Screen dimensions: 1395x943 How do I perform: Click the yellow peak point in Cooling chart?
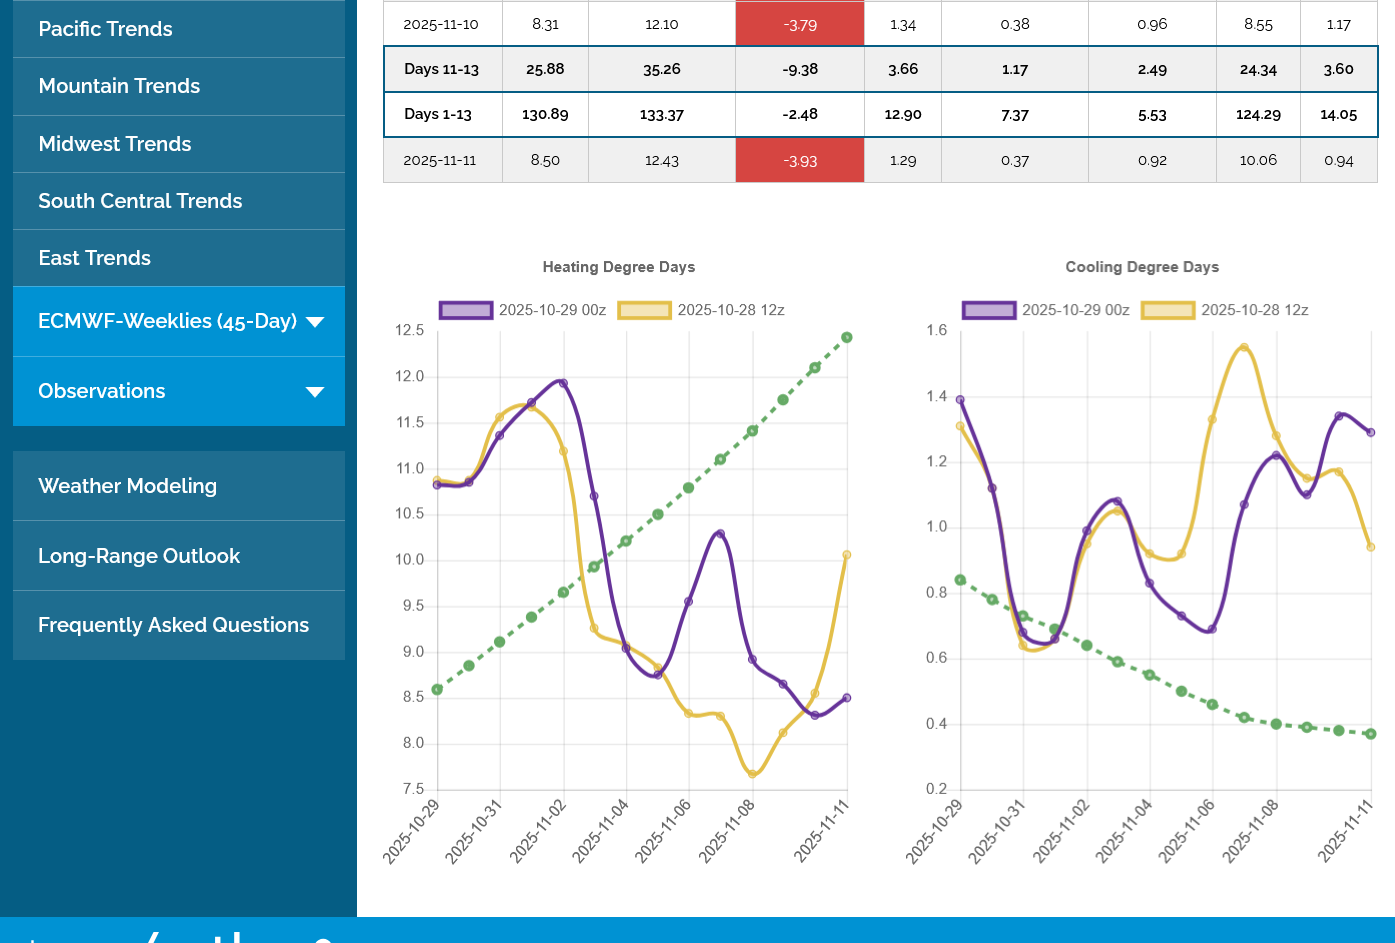tap(1244, 348)
